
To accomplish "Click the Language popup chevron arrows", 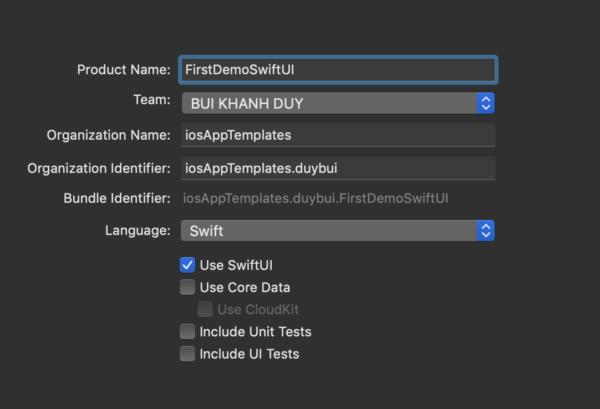I will [486, 231].
